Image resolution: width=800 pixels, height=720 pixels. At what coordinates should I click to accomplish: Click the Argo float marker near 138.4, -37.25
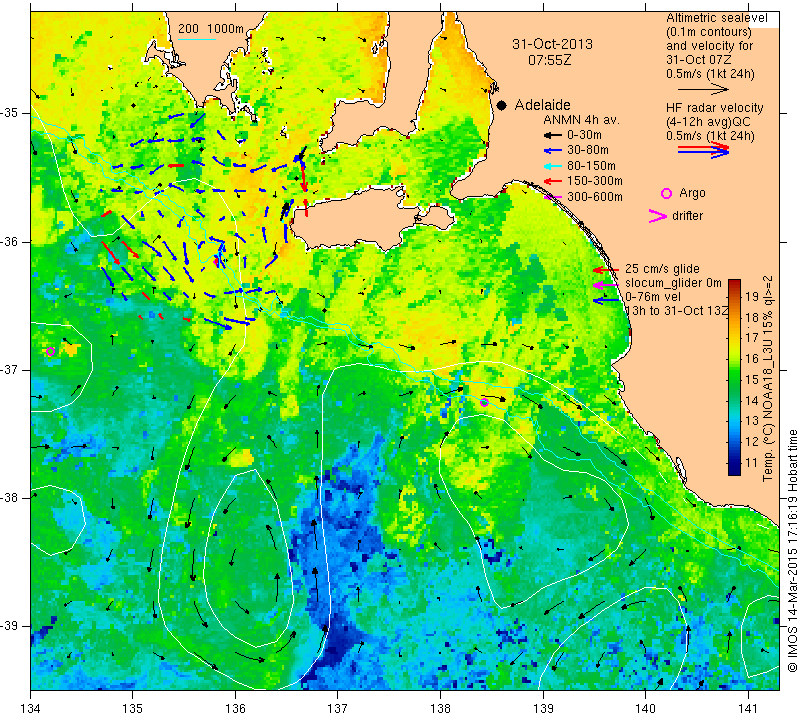(x=484, y=402)
